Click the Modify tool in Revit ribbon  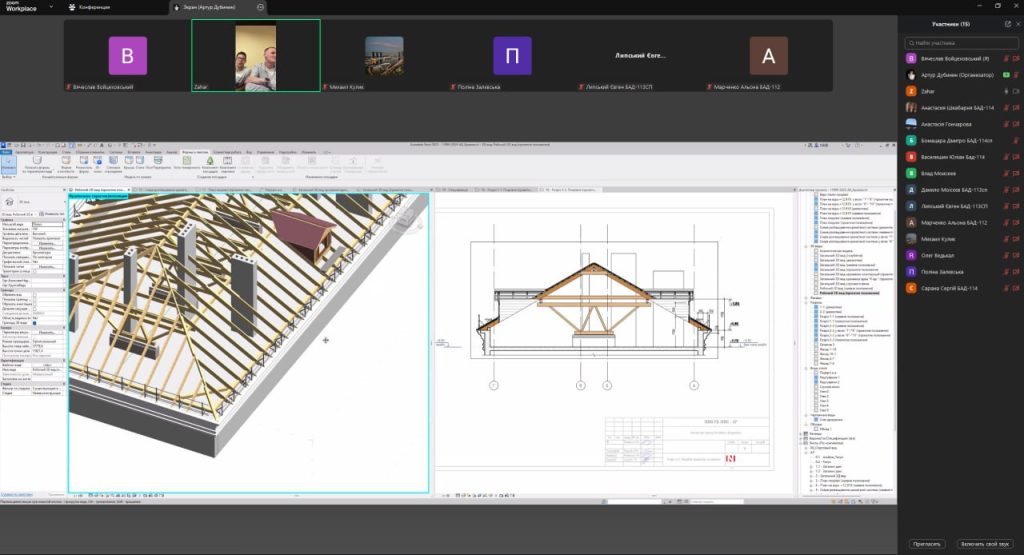click(10, 161)
